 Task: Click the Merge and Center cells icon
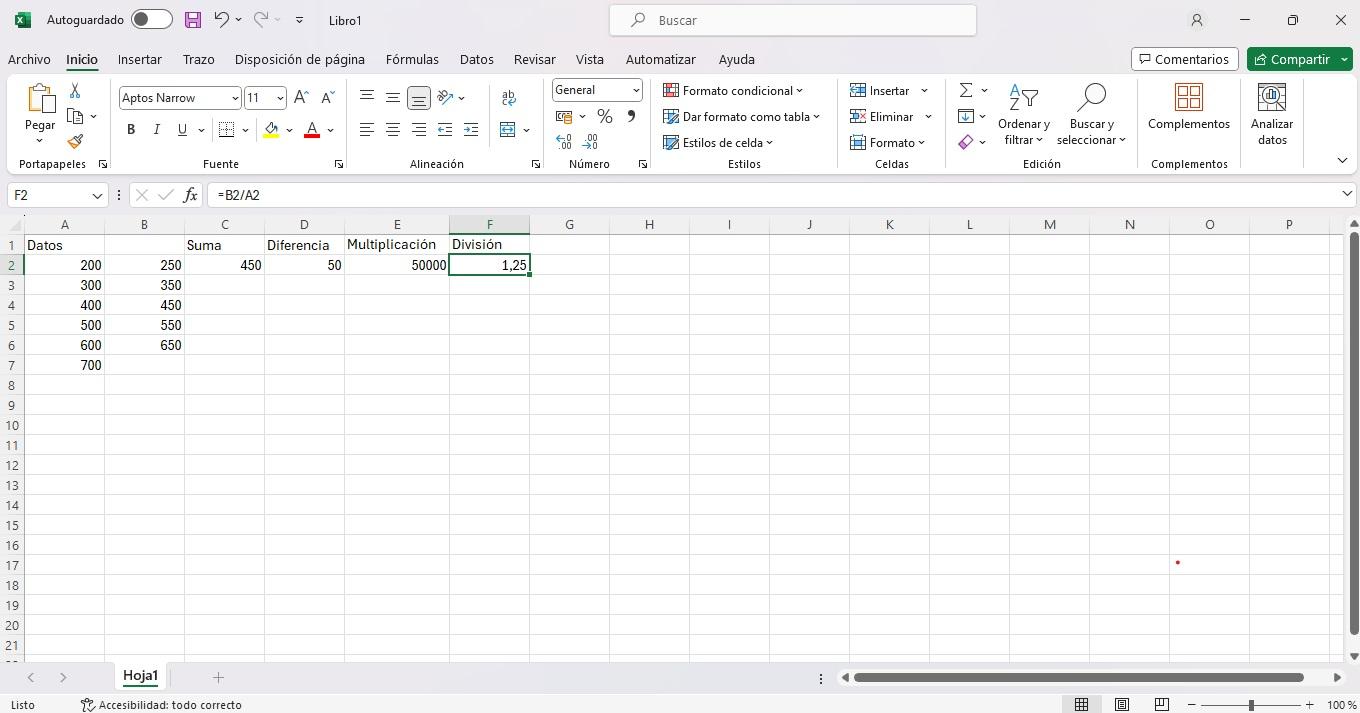pyautogui.click(x=508, y=130)
